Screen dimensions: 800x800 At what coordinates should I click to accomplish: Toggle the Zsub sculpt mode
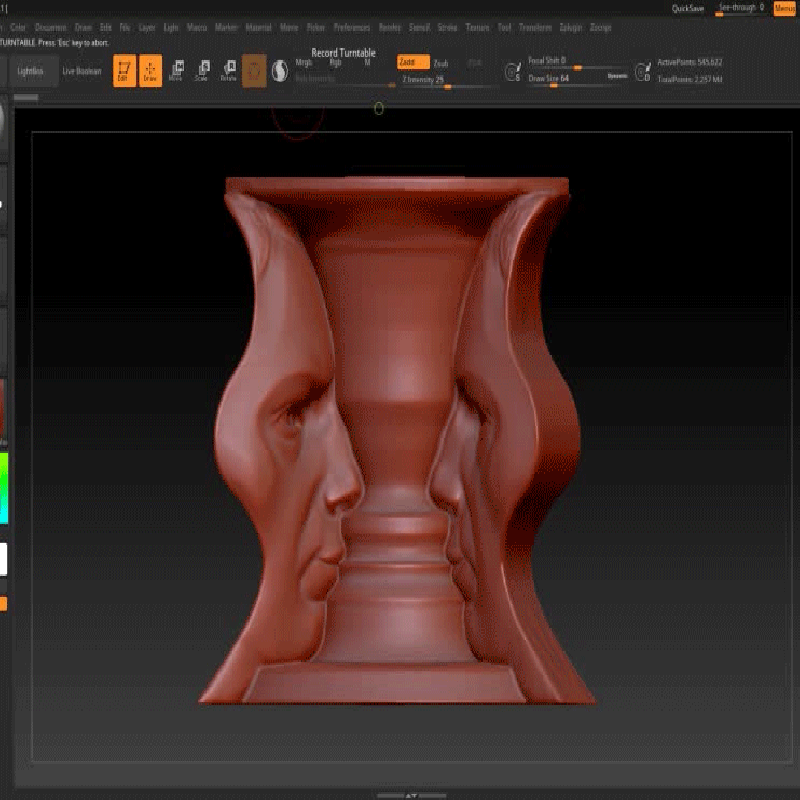click(x=441, y=63)
